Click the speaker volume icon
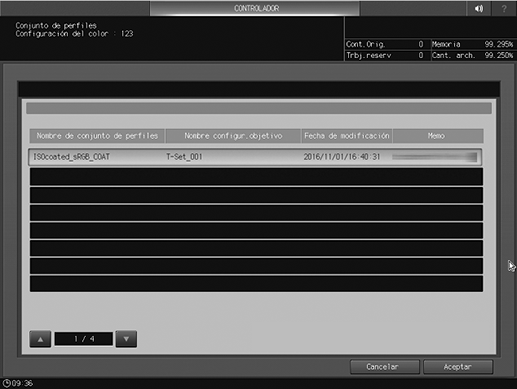 [479, 8]
